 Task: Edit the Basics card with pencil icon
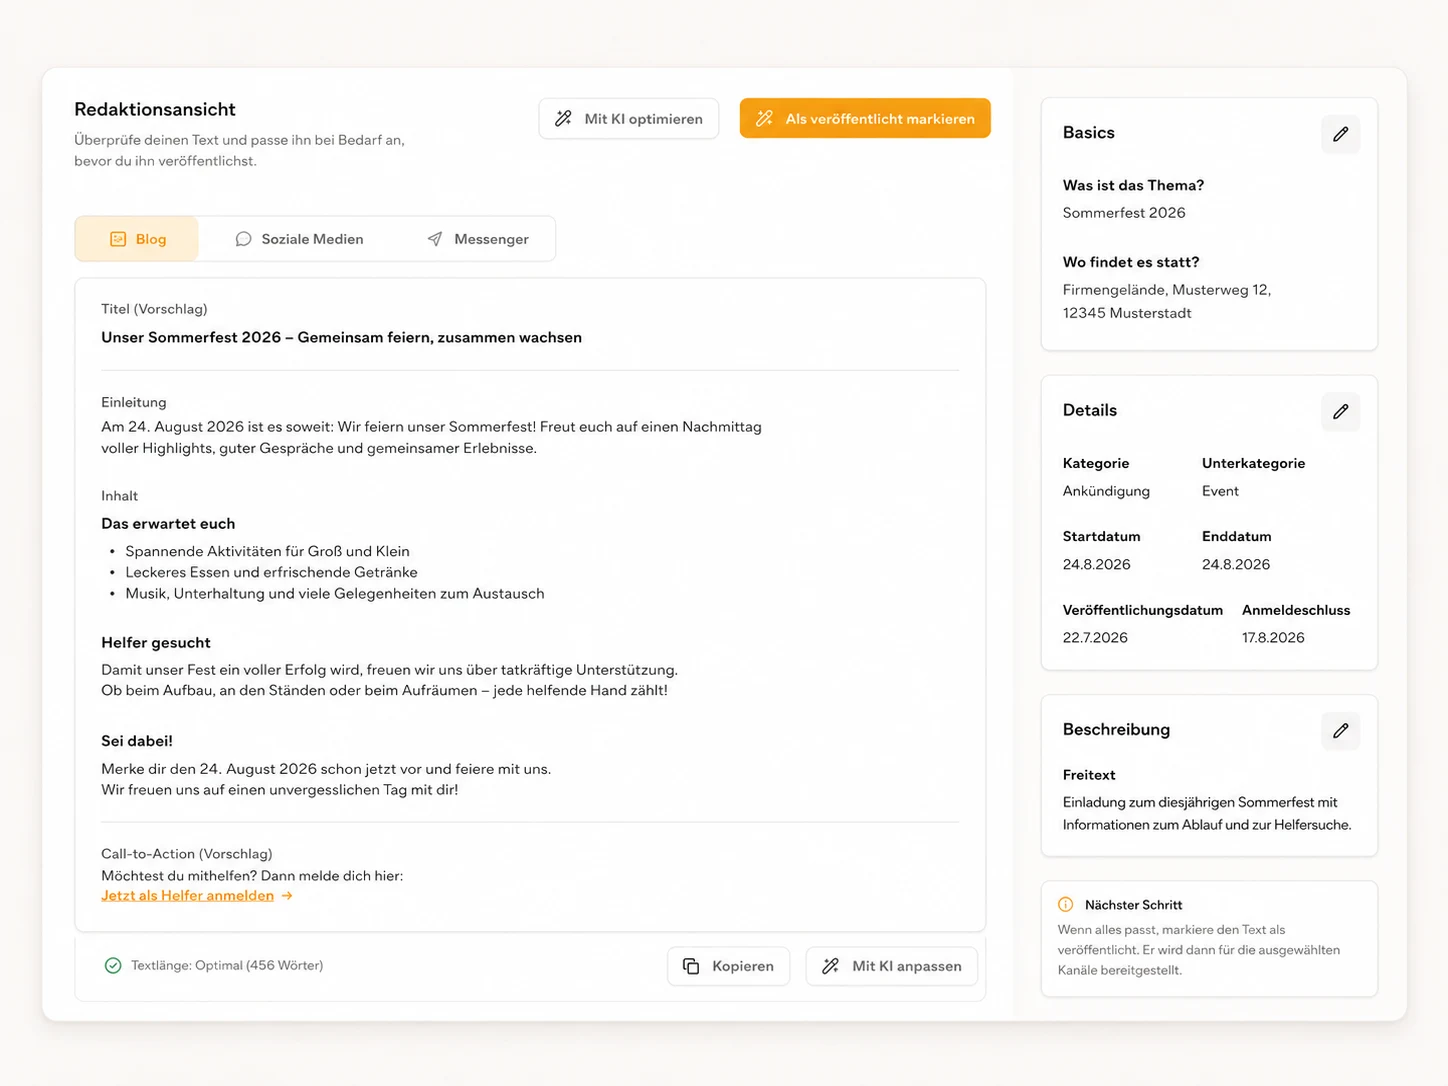pos(1340,134)
